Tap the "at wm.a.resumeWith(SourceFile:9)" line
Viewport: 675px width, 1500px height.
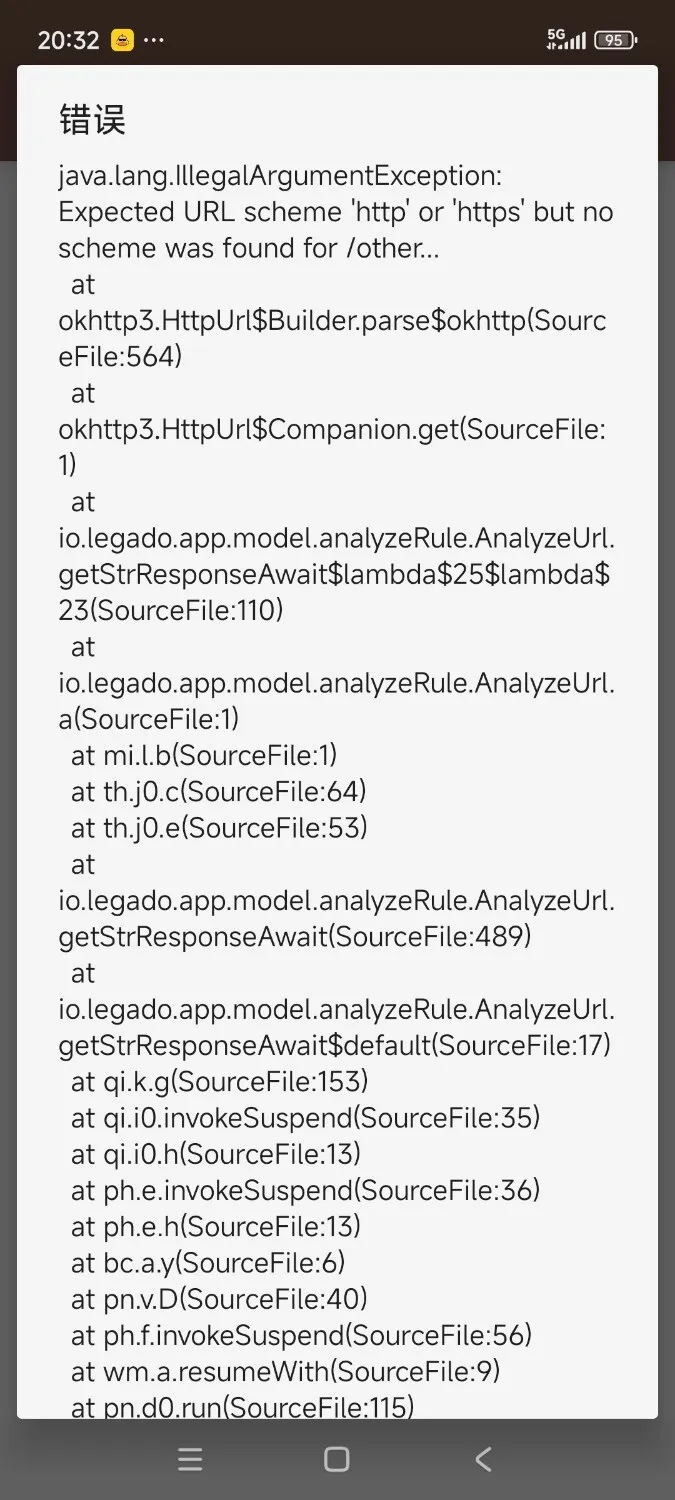285,1371
